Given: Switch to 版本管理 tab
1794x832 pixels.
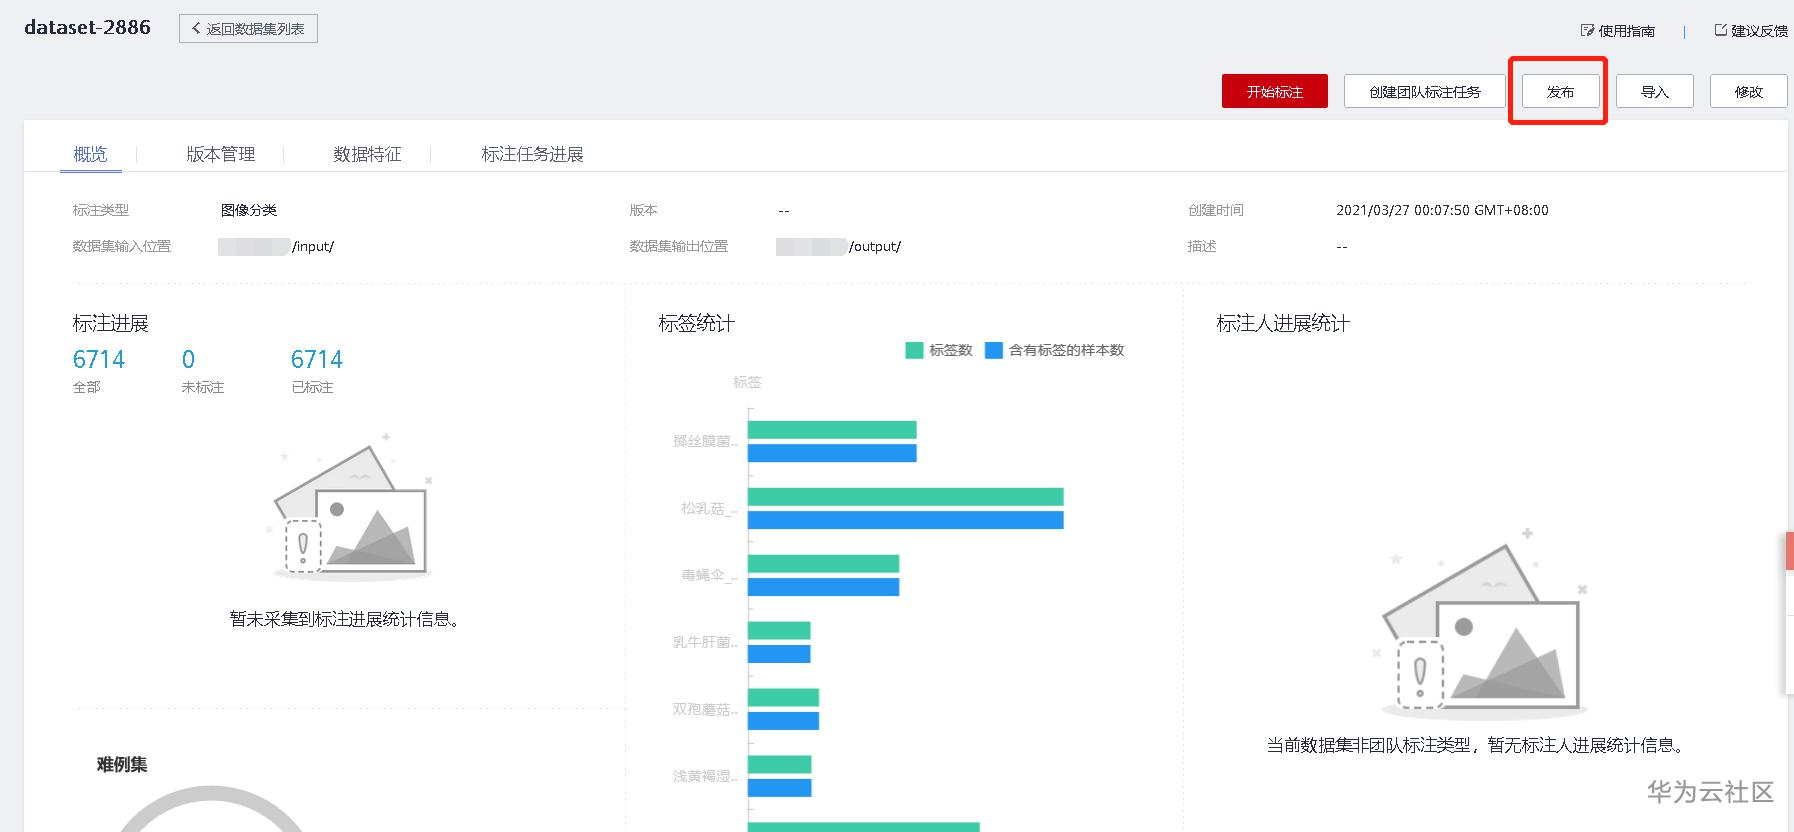Looking at the screenshot, I should (221, 154).
